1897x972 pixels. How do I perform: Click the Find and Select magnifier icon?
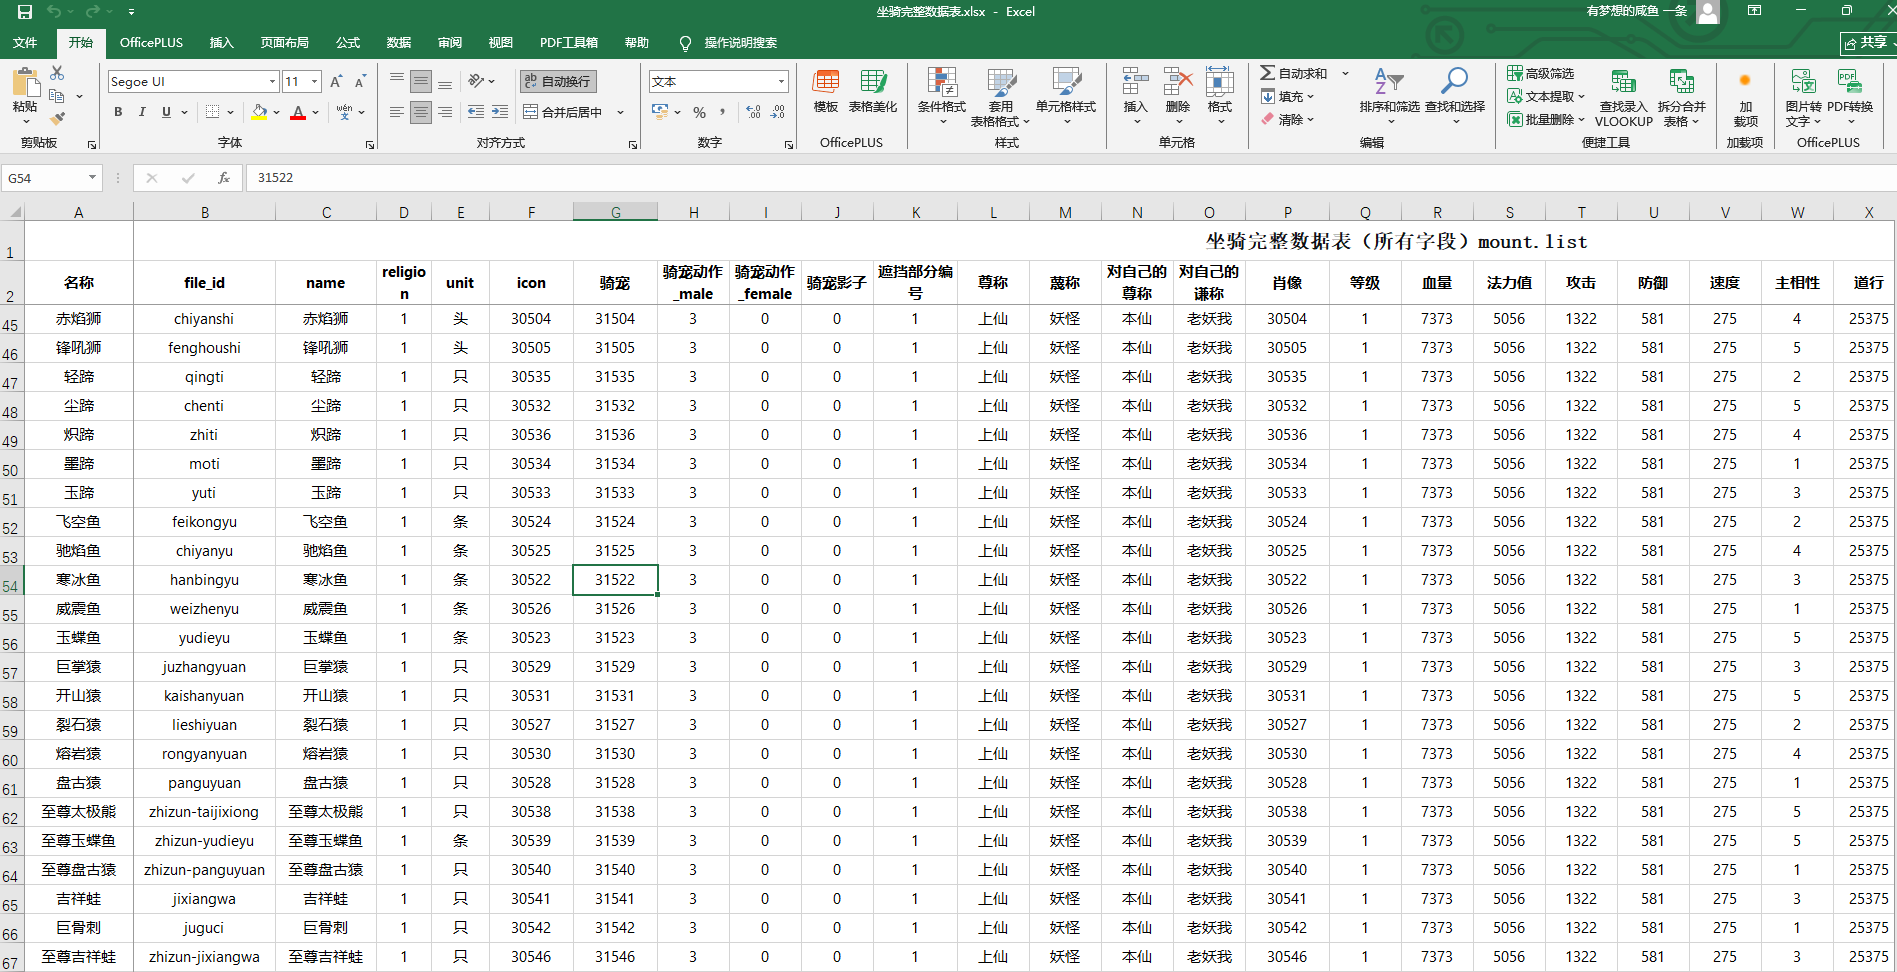[1454, 82]
